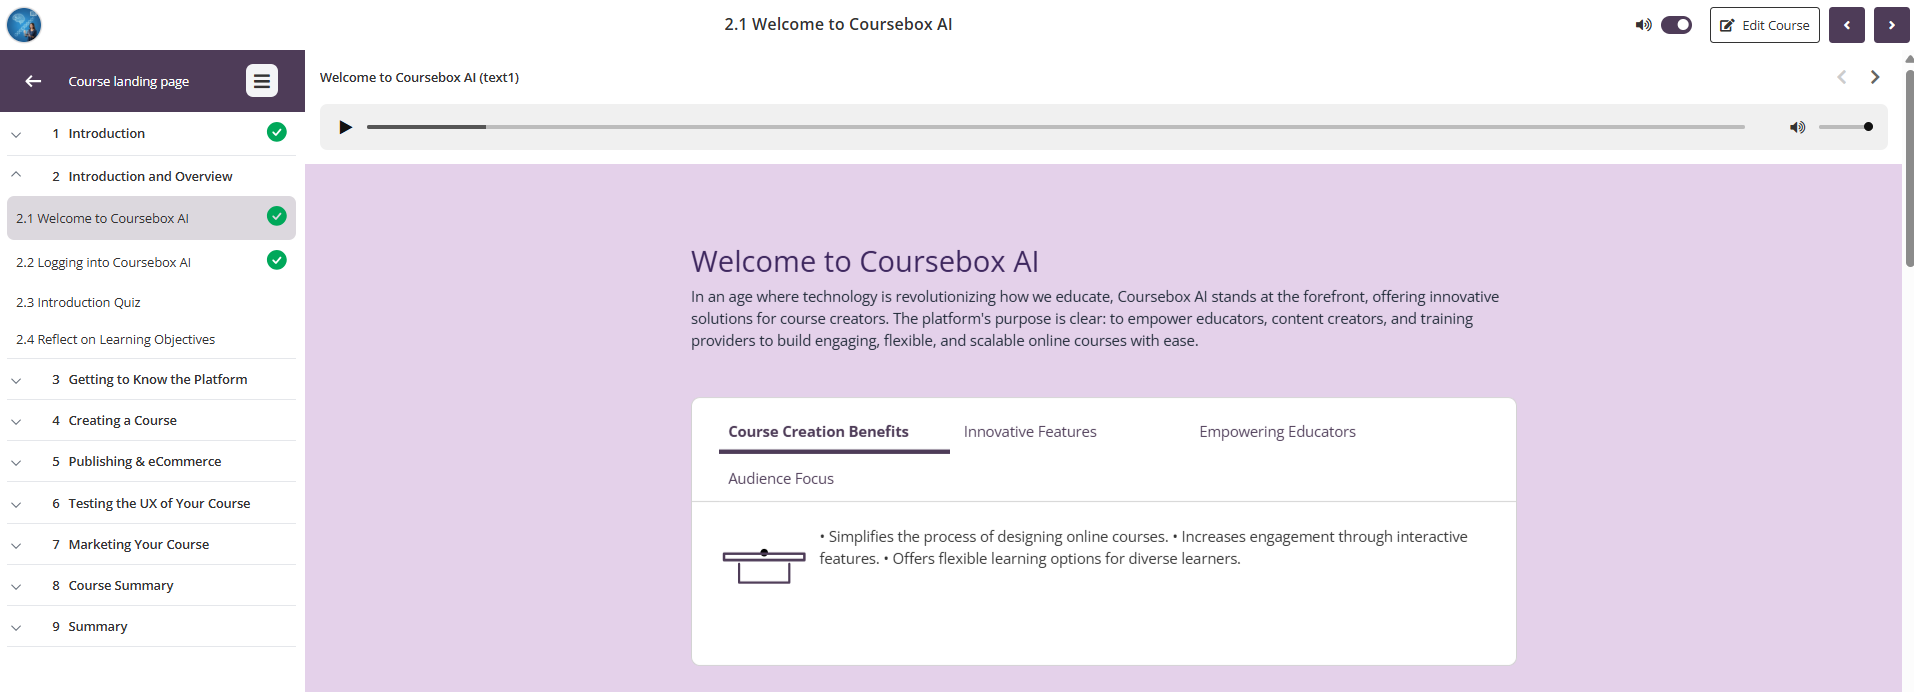Play the audio narration
The width and height of the screenshot is (1914, 692).
coord(345,127)
